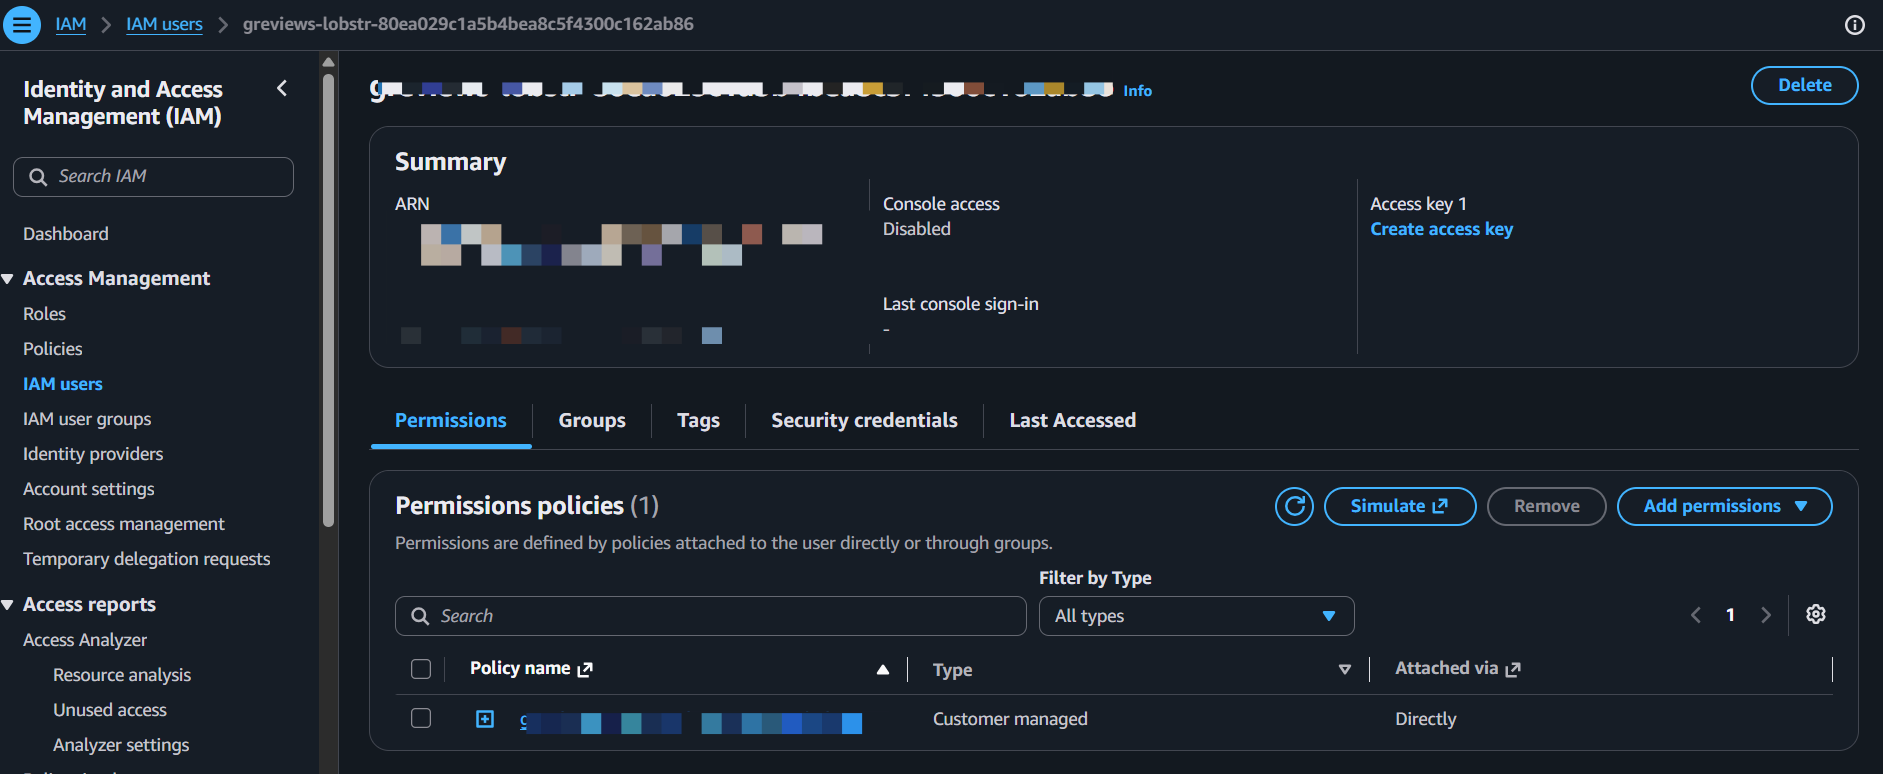Switch to the Permissions tab
Screen dimensions: 1883x774
tap(451, 421)
